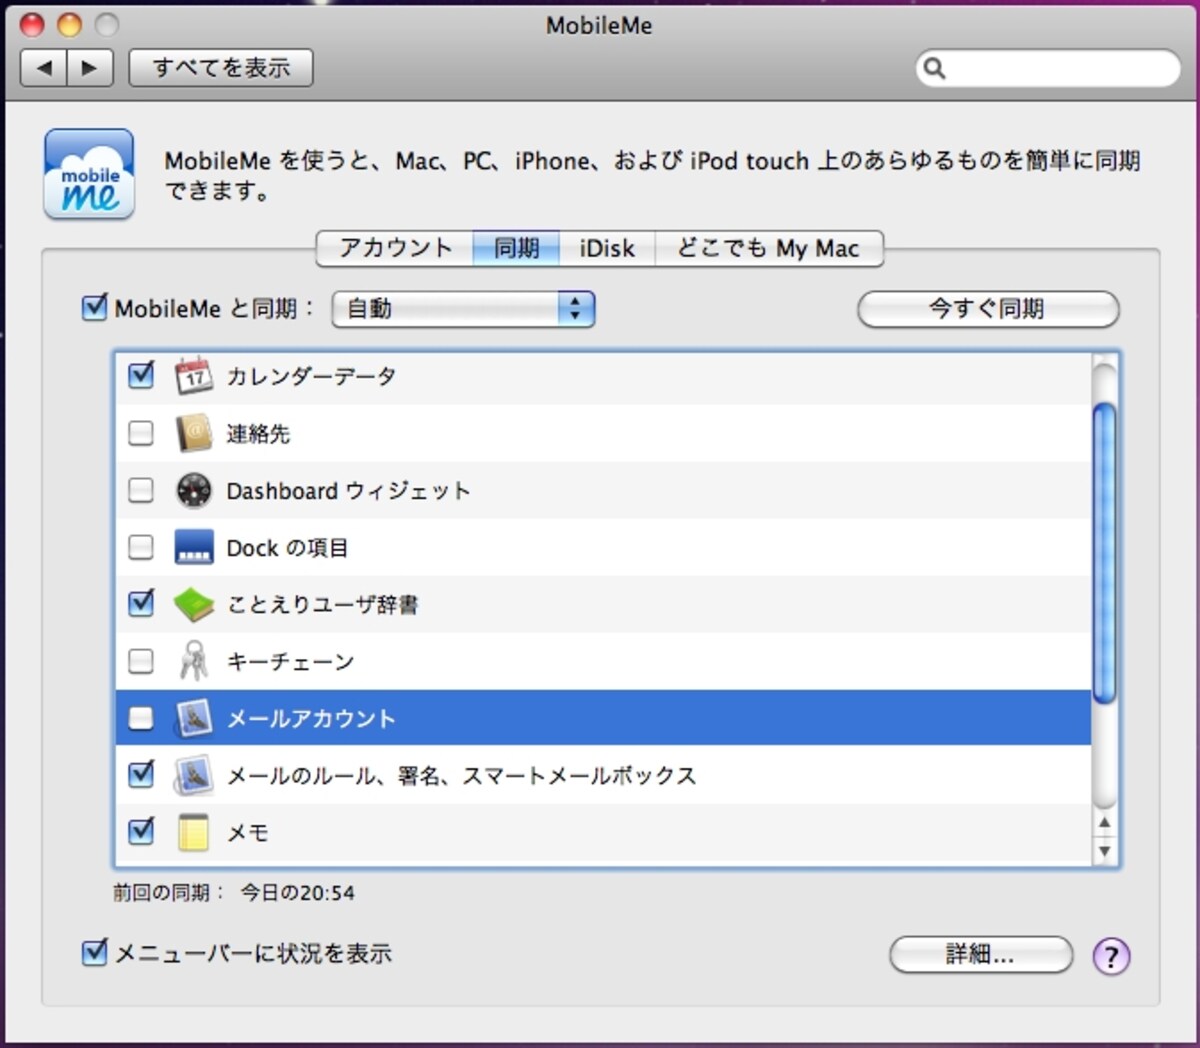Select the 連絡先 row text

(258, 433)
